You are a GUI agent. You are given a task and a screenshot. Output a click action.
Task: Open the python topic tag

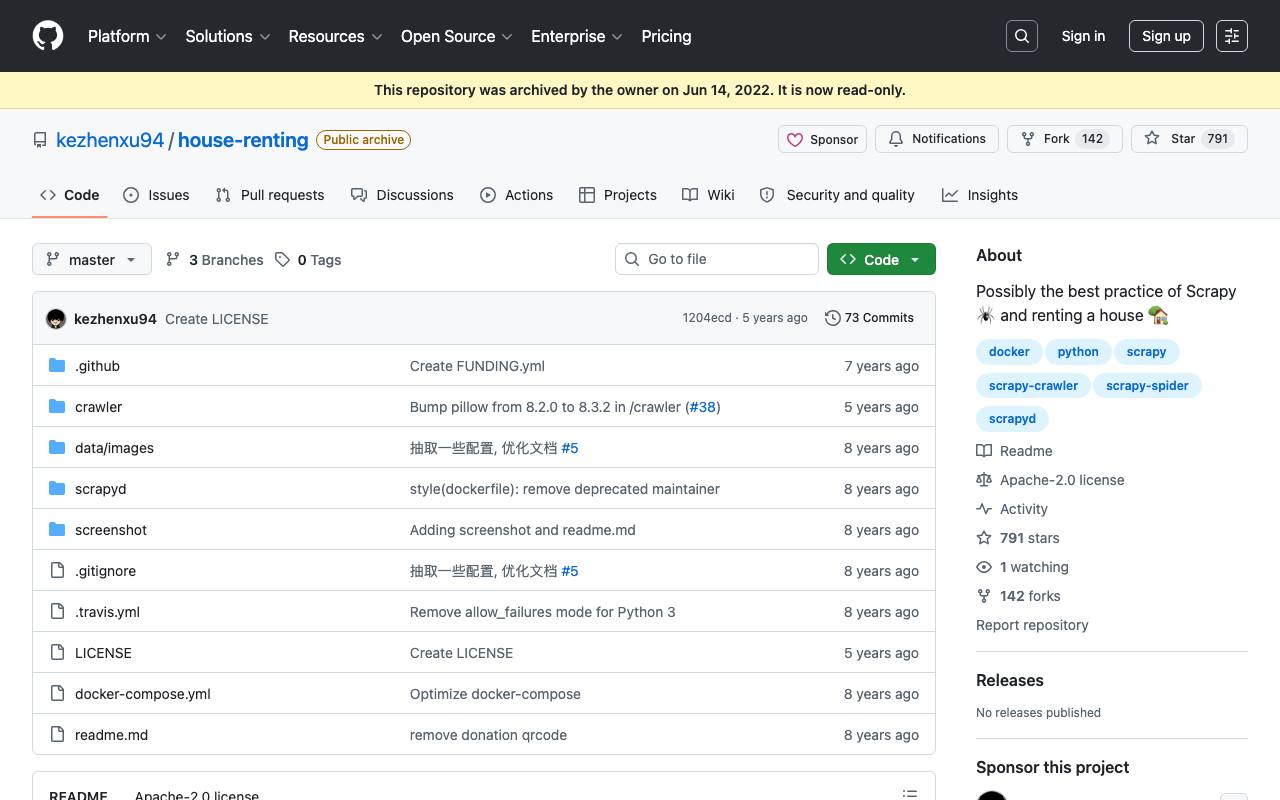(1078, 352)
